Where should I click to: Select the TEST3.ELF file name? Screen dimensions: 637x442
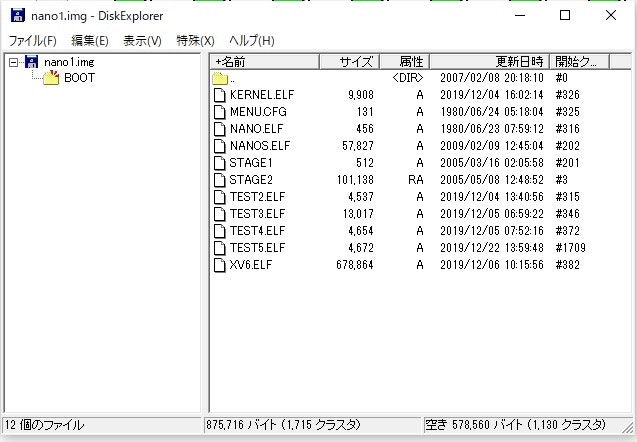tap(257, 214)
